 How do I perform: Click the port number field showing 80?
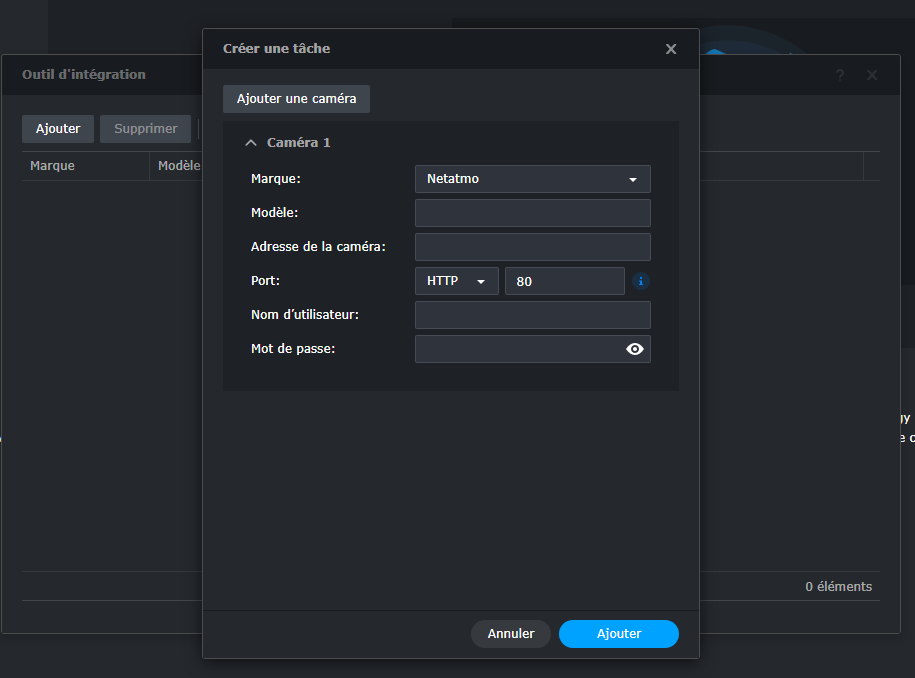[564, 281]
